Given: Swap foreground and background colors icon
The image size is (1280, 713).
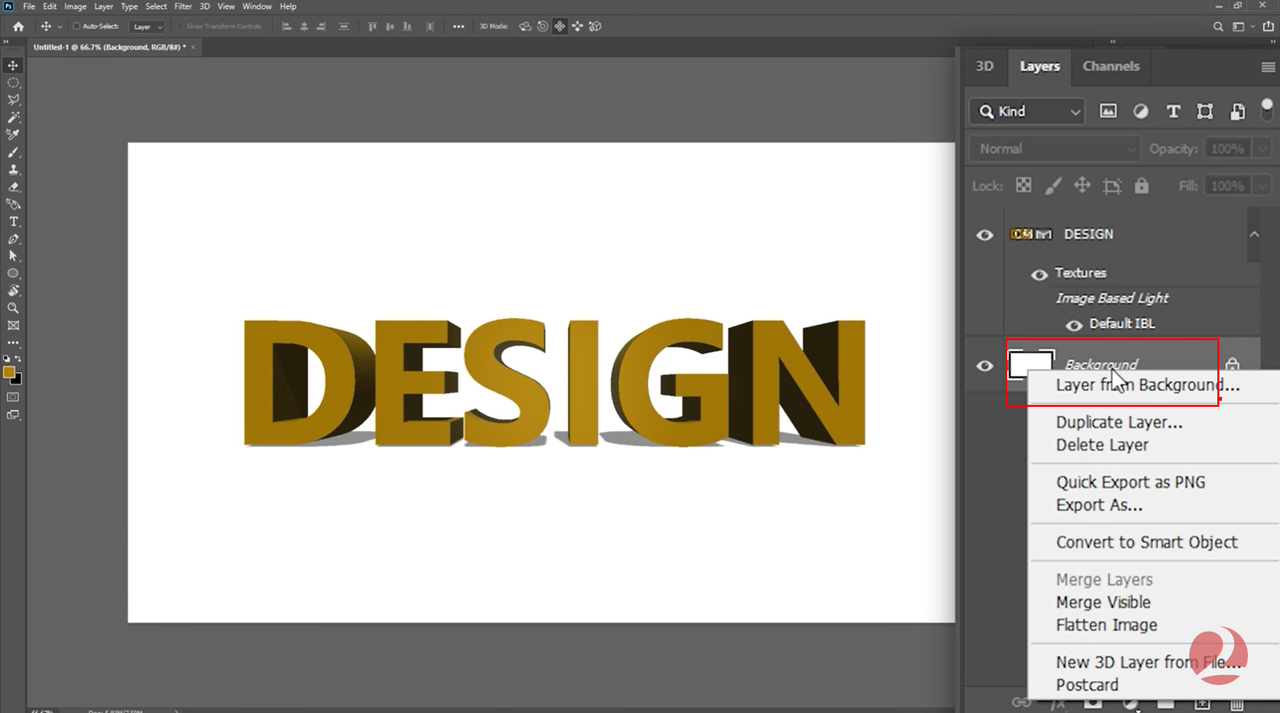Looking at the screenshot, I should click(x=18, y=358).
